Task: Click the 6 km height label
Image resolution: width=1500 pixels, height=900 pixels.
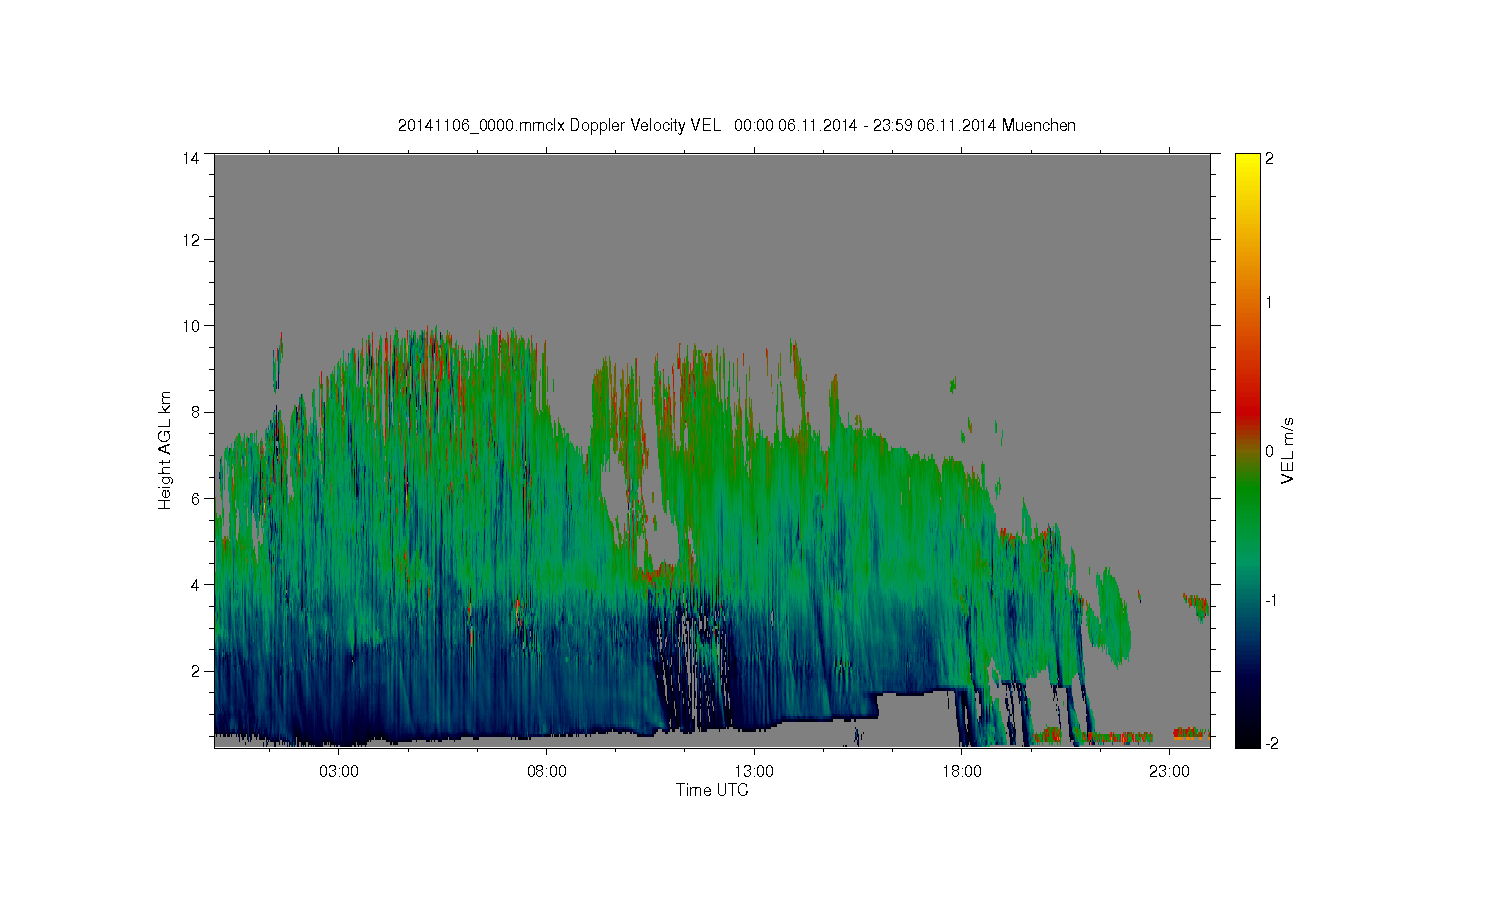Action: click(x=195, y=498)
